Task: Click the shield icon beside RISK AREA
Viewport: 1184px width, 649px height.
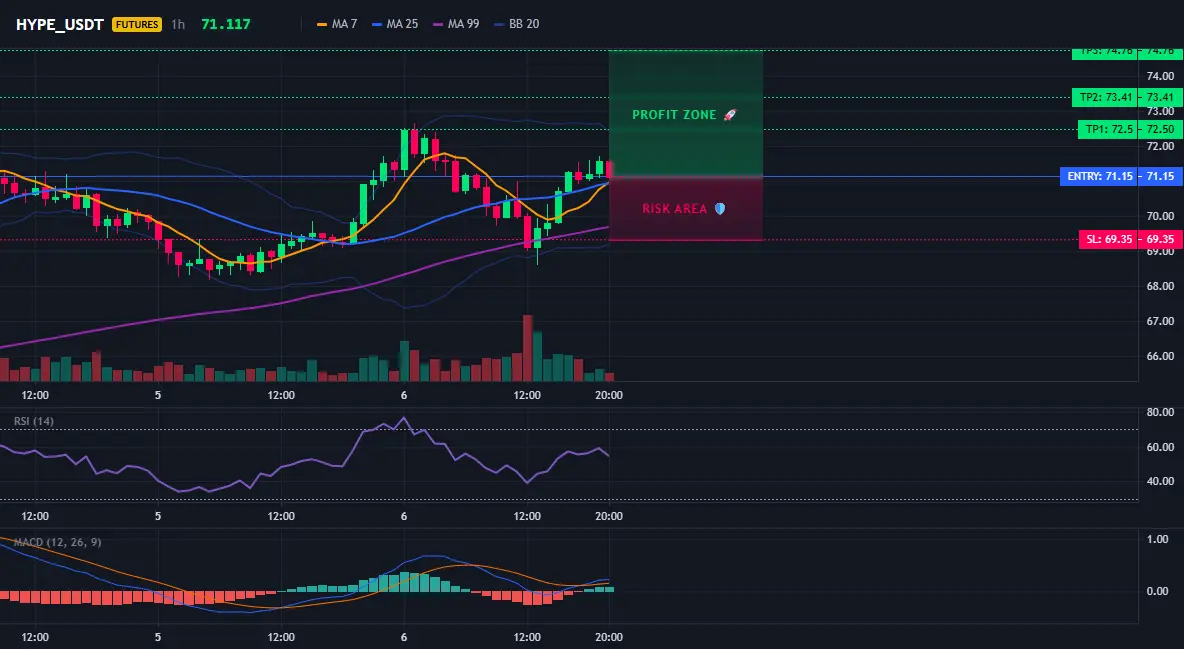Action: 720,209
